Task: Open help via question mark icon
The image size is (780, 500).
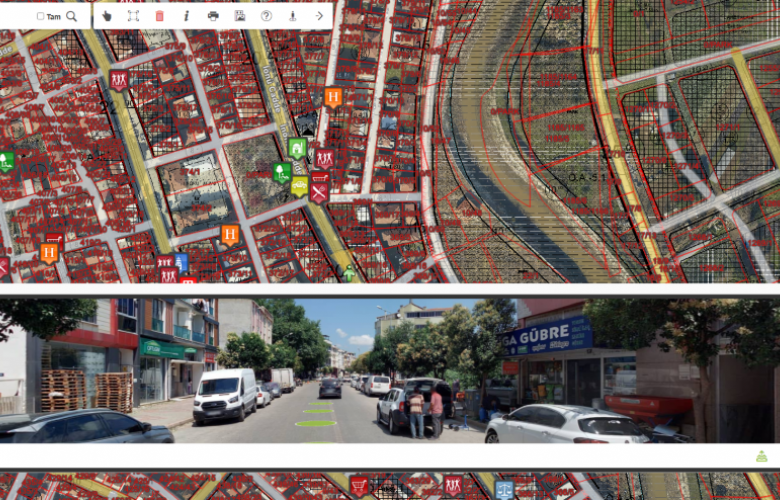Action: pos(266,16)
